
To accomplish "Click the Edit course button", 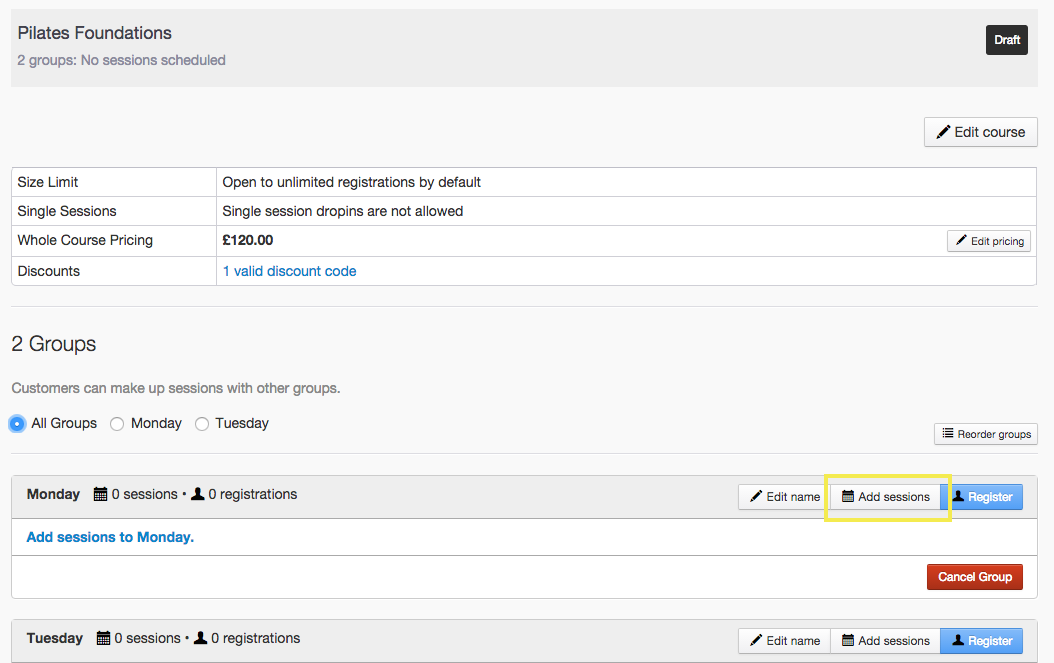I will click(980, 132).
